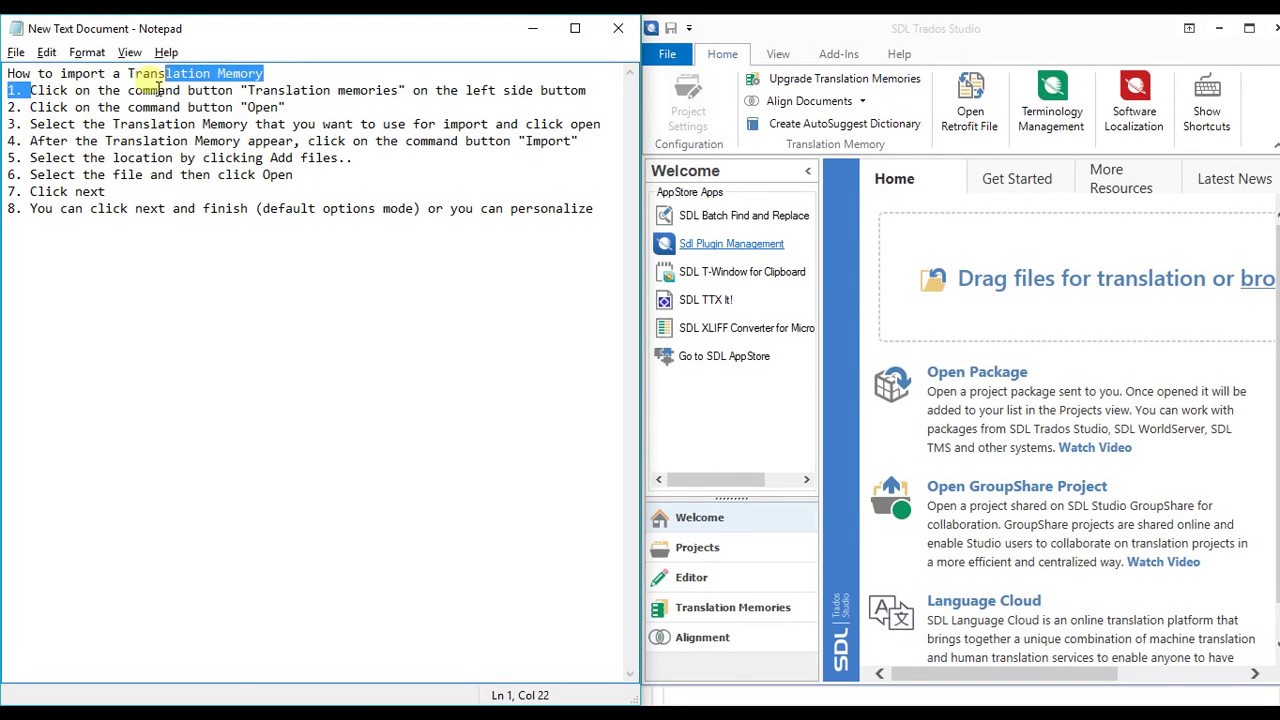The height and width of the screenshot is (720, 1280).
Task: Click 'Select the file and then click Open' line
Action: [150, 174]
